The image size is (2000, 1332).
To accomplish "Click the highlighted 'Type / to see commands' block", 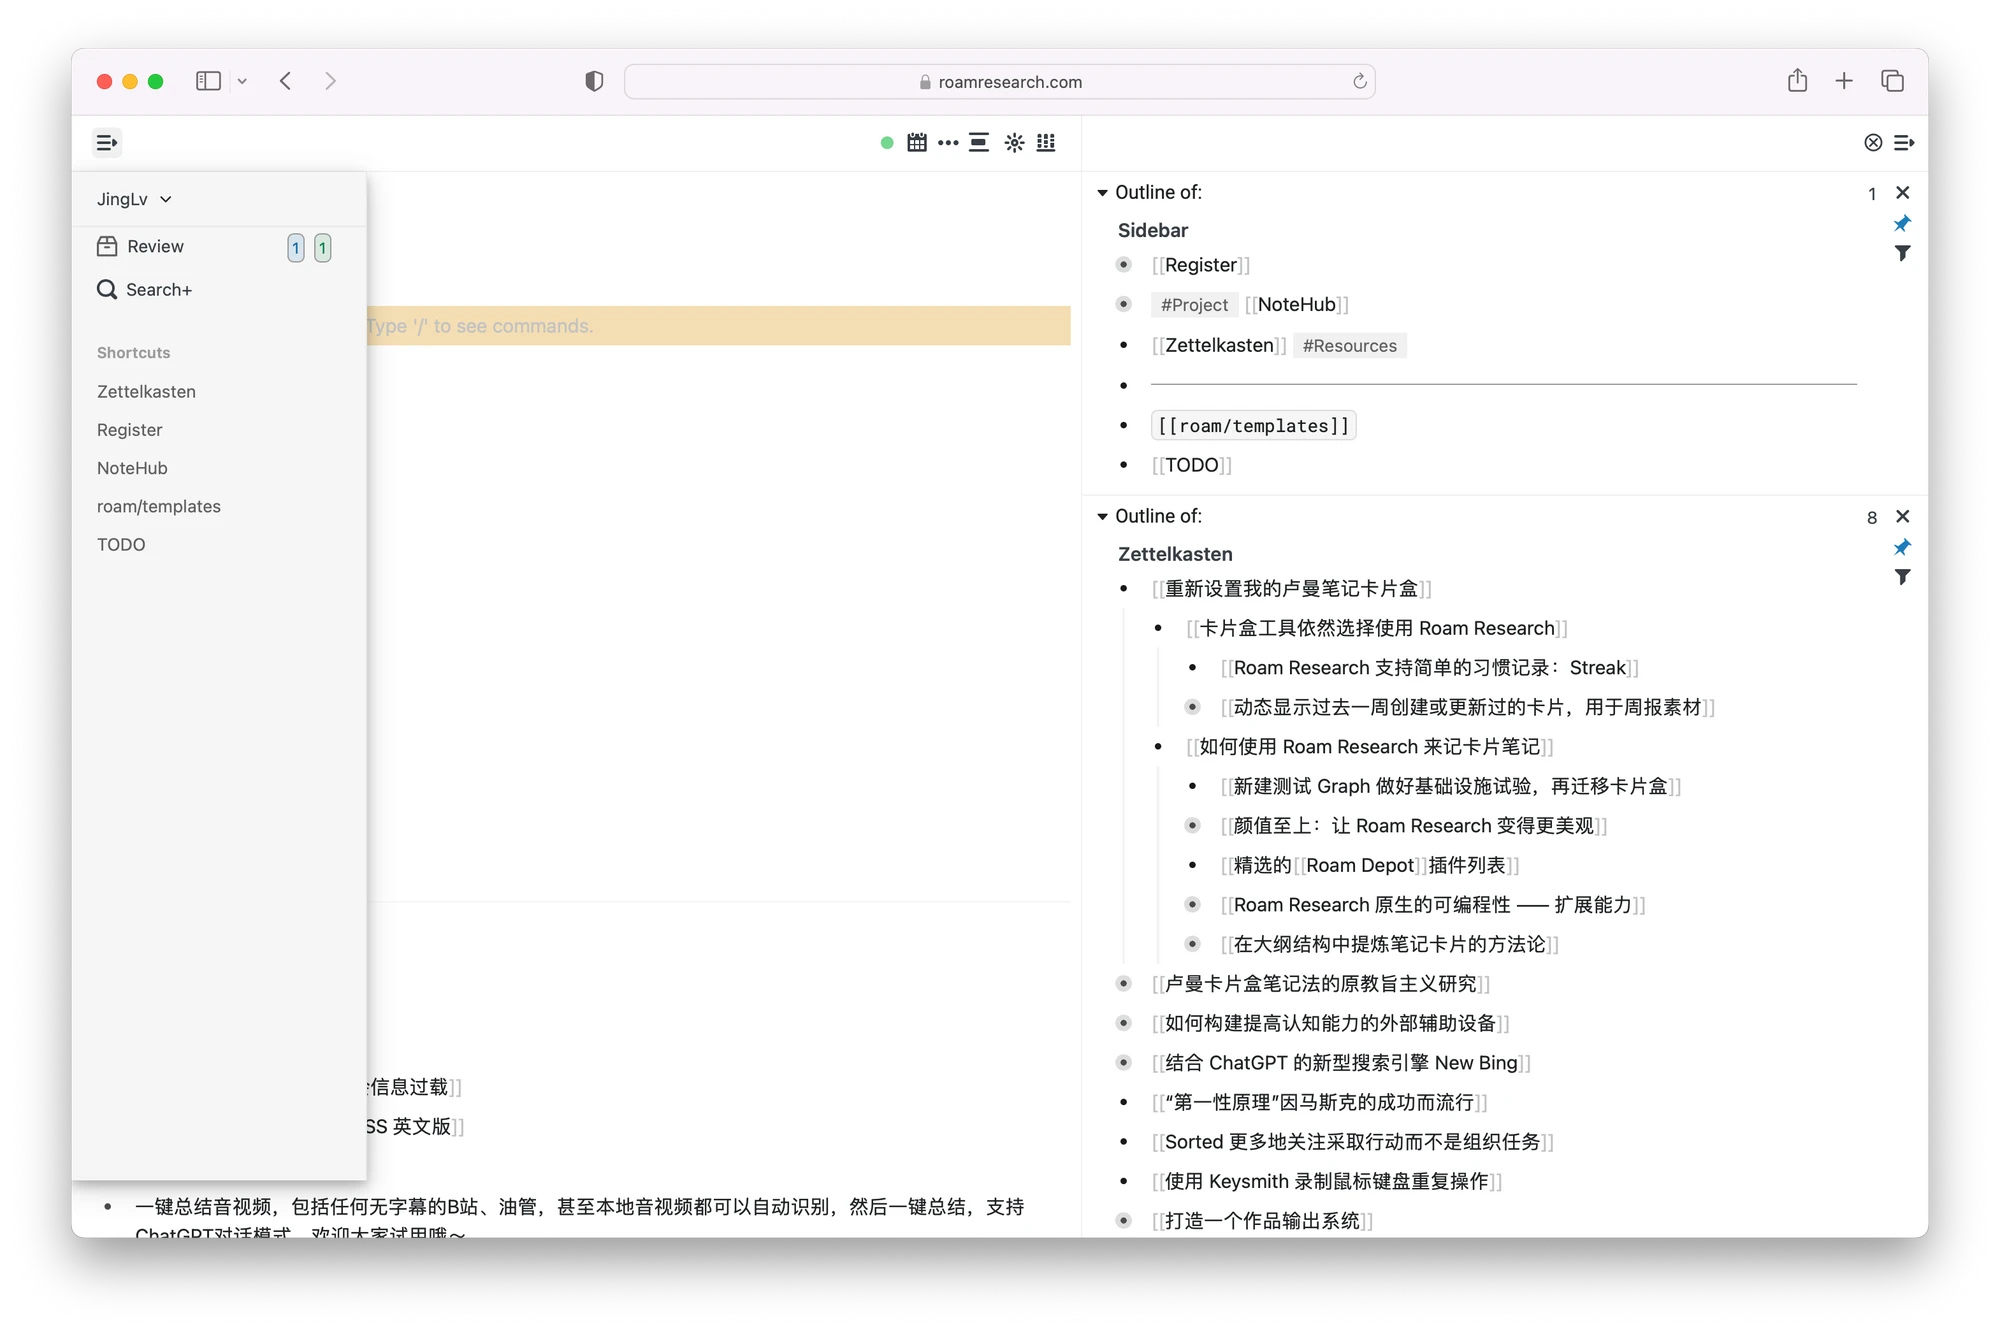I will [718, 326].
